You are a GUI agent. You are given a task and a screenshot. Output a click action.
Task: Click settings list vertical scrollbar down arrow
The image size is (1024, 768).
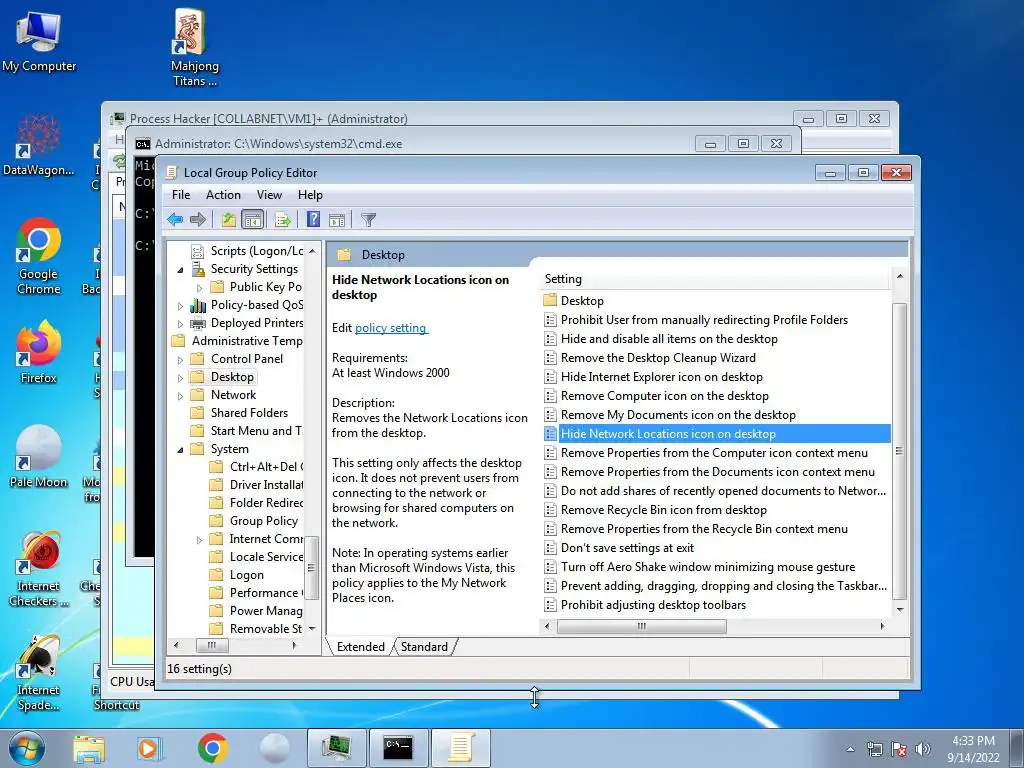point(900,609)
